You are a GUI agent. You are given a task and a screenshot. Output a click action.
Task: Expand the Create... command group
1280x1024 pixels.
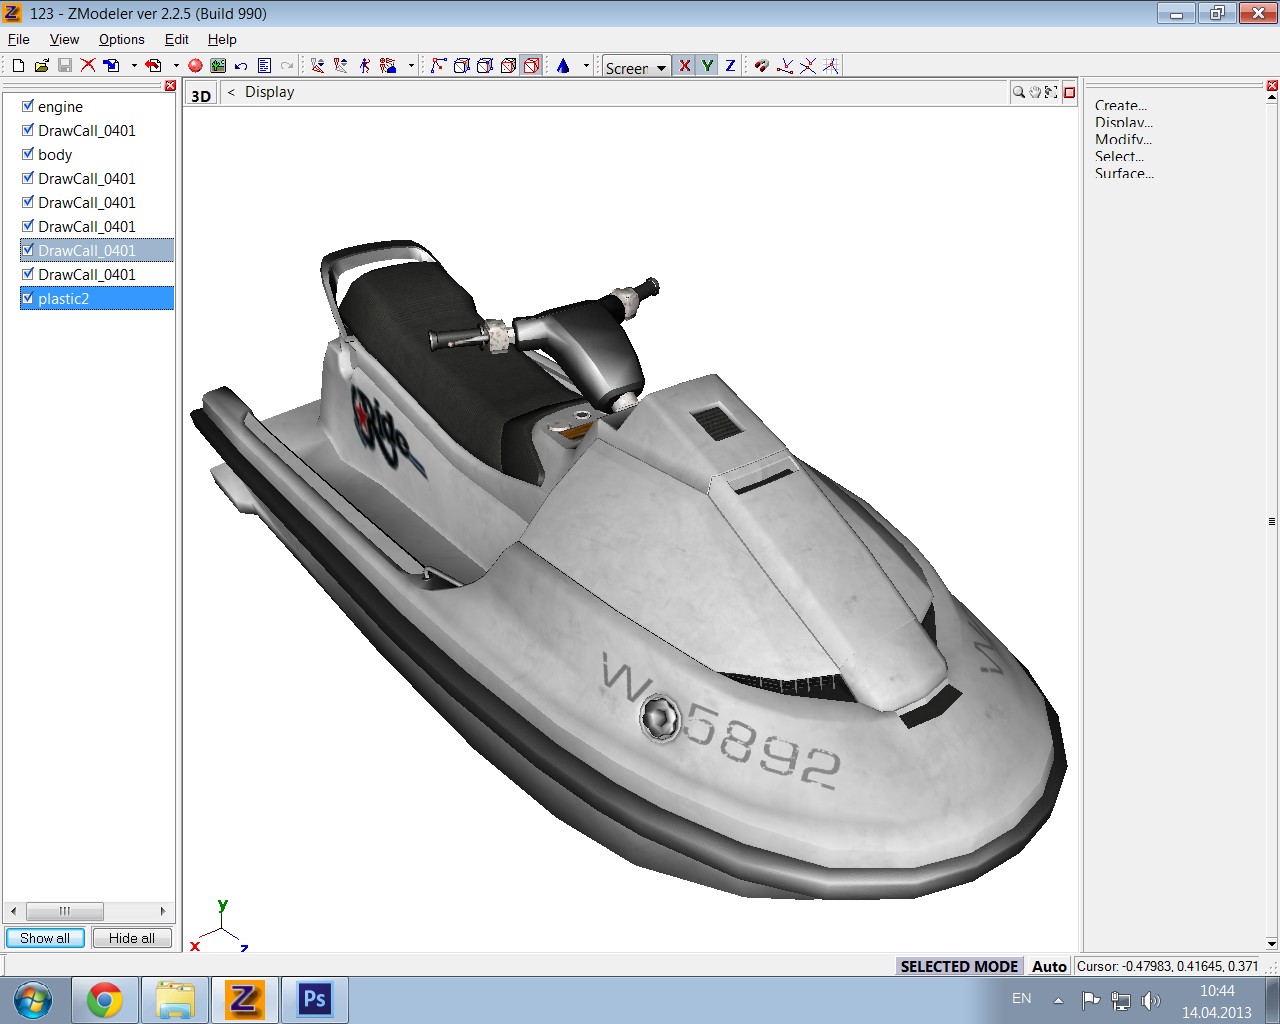(1120, 105)
